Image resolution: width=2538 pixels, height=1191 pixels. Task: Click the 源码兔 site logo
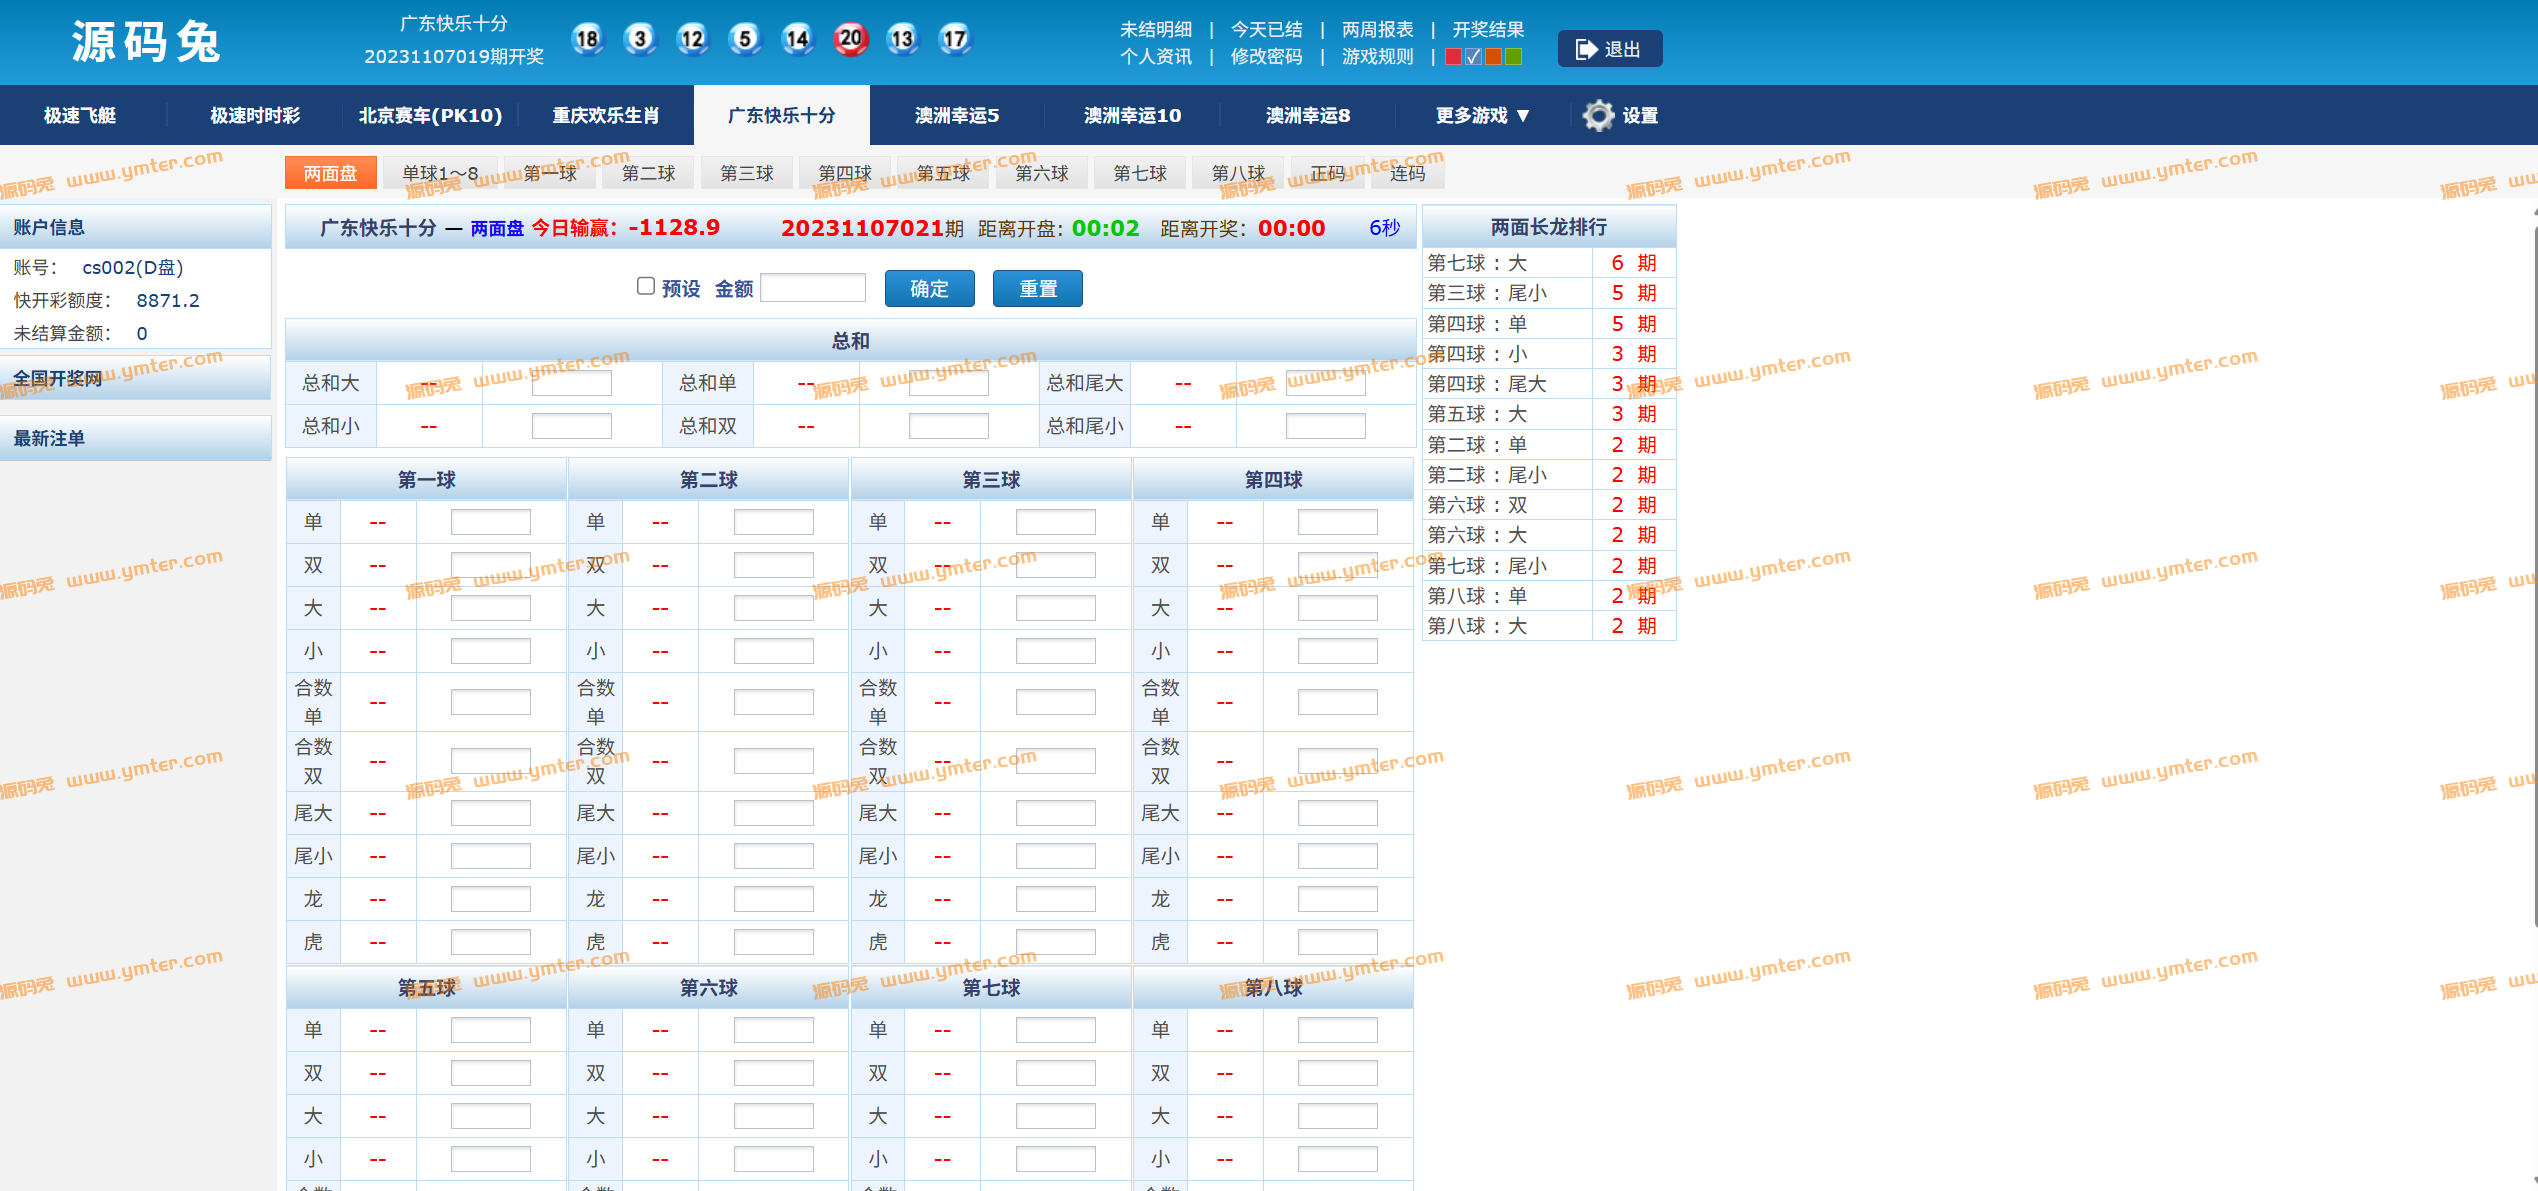tap(146, 43)
